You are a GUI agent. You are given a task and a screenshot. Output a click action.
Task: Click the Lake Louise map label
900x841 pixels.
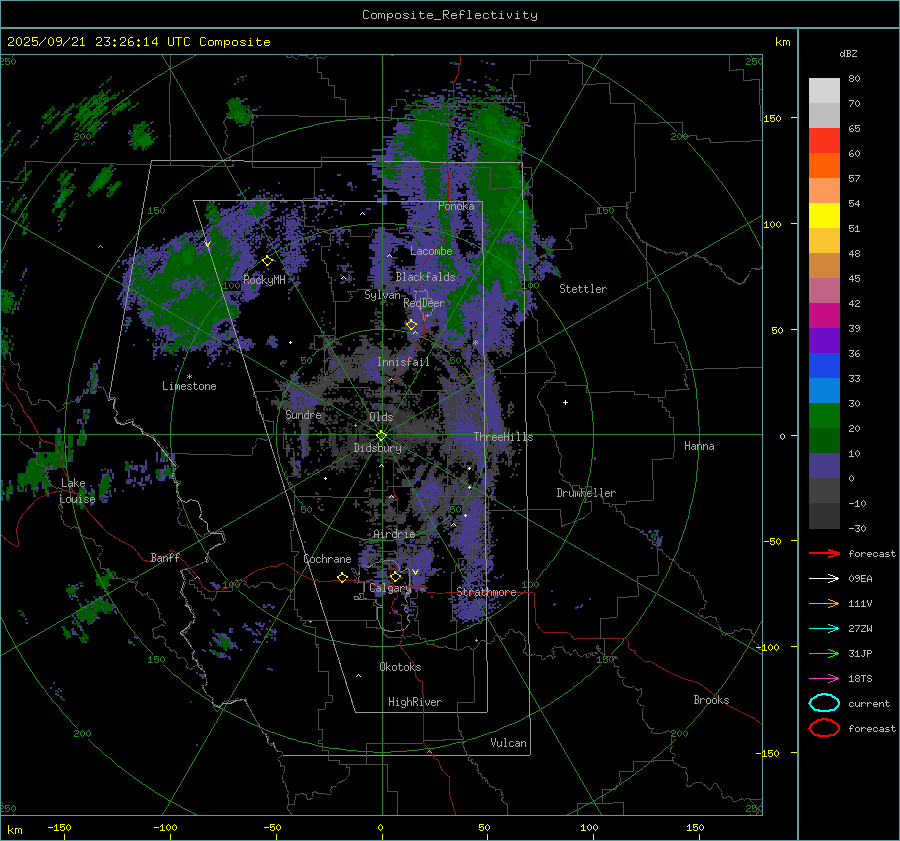click(x=76, y=491)
